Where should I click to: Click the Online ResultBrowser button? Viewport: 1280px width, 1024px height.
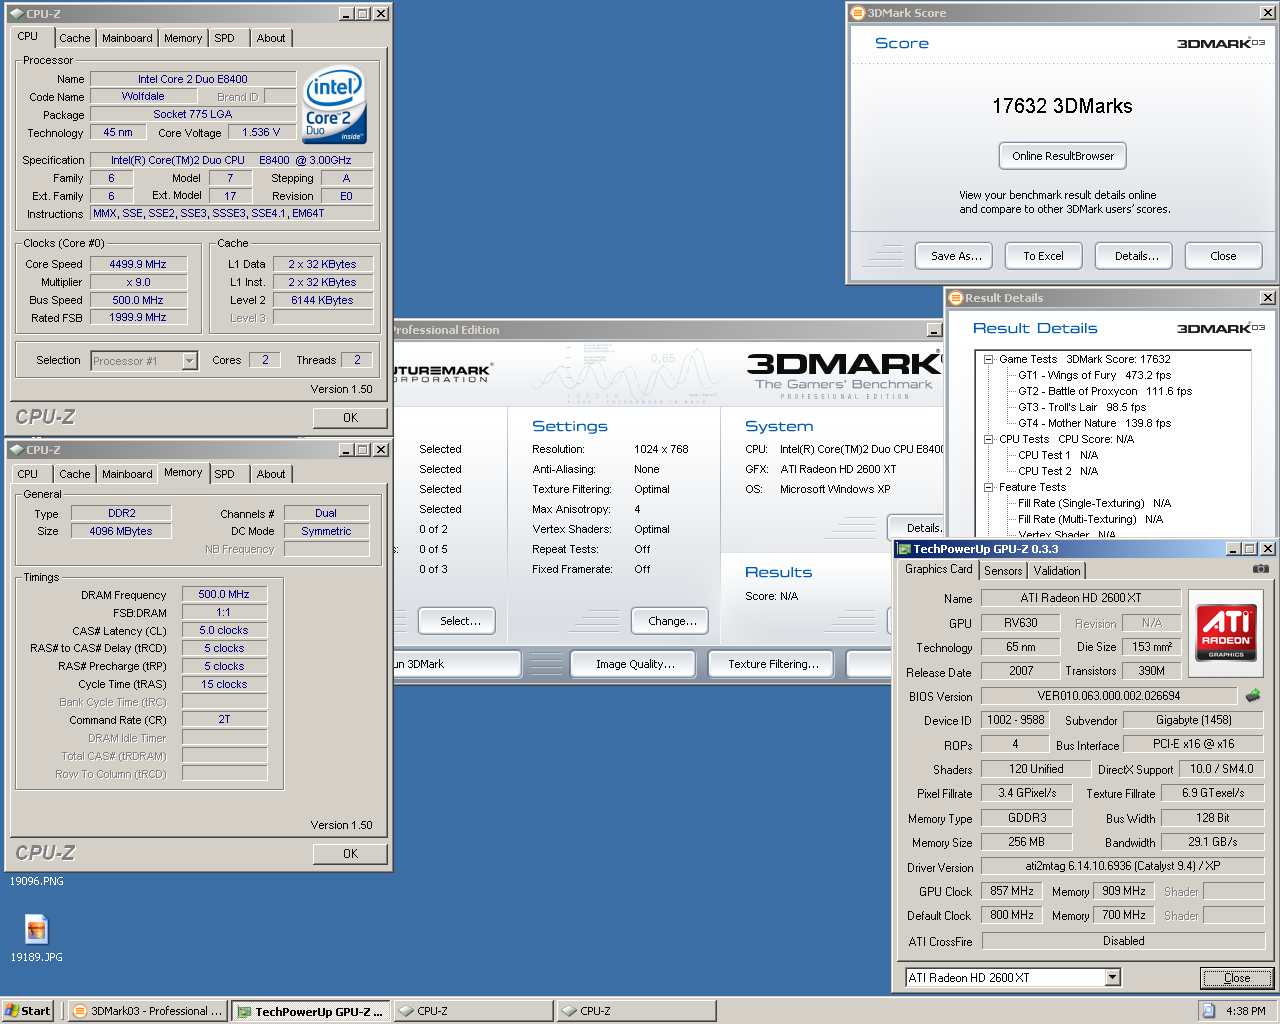pyautogui.click(x=1063, y=156)
